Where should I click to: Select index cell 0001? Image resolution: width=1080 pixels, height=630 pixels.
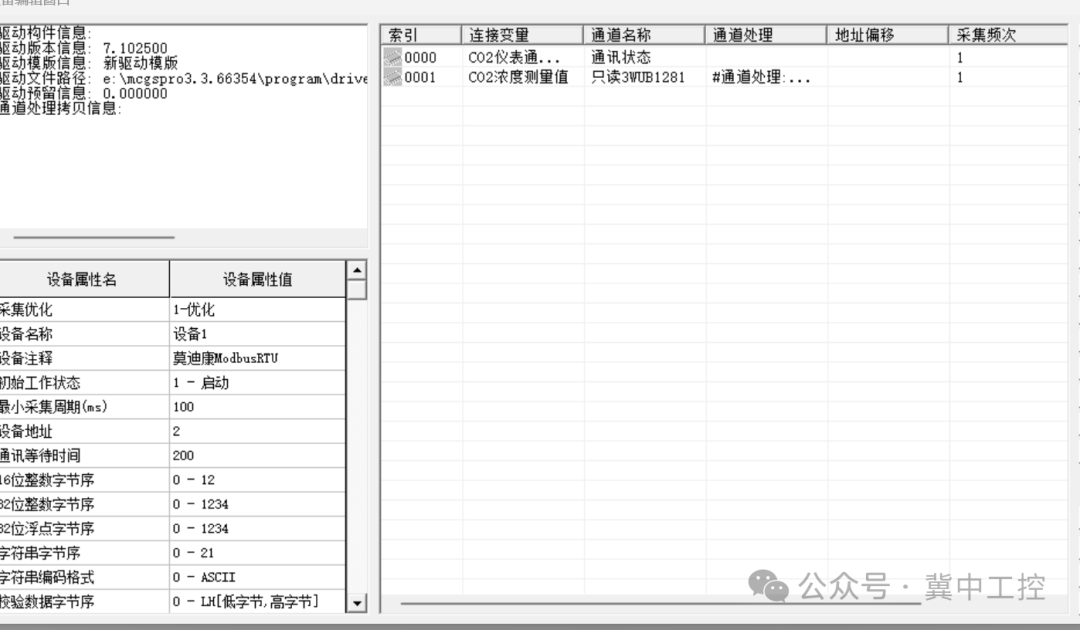tap(420, 77)
